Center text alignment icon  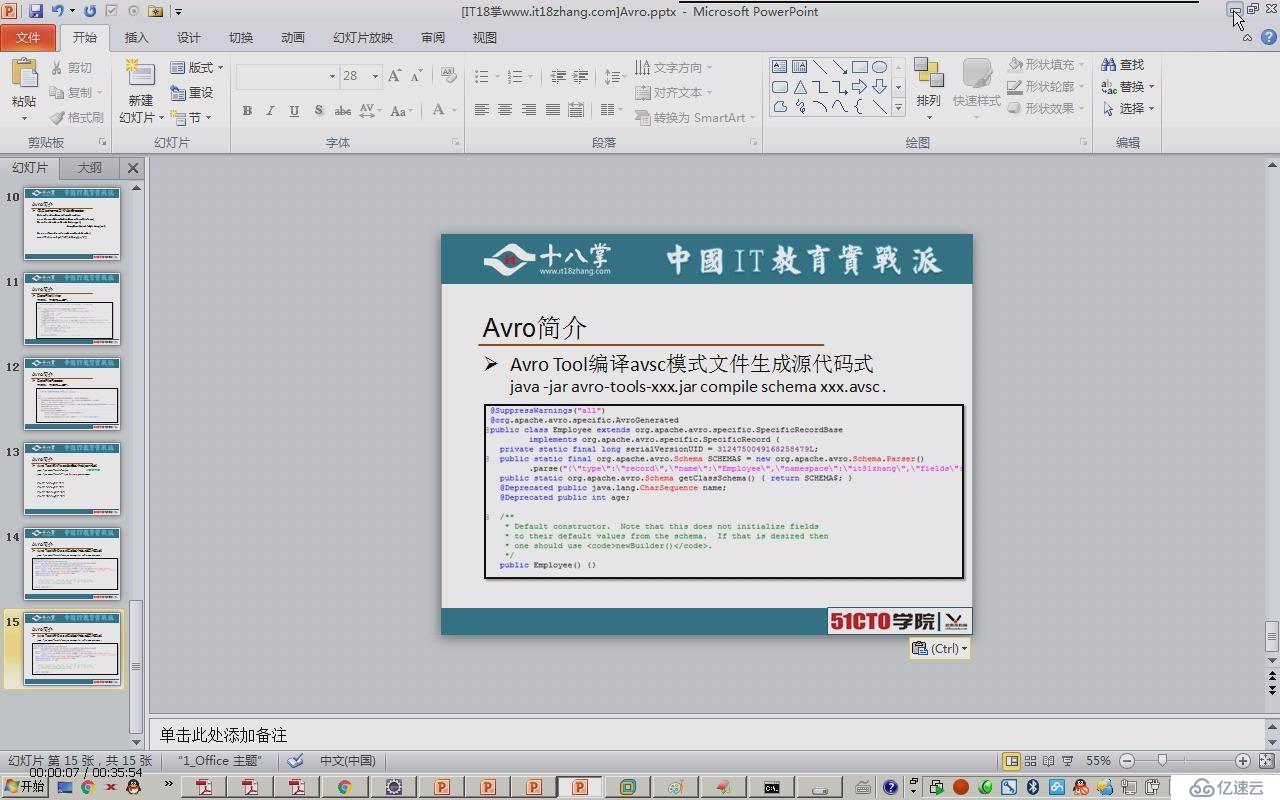505,110
